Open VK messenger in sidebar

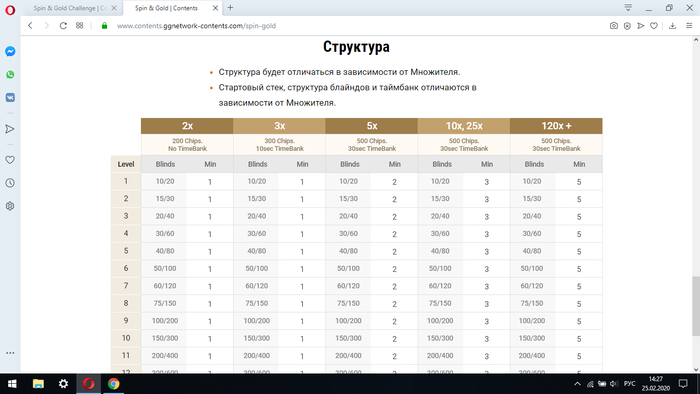pyautogui.click(x=10, y=97)
